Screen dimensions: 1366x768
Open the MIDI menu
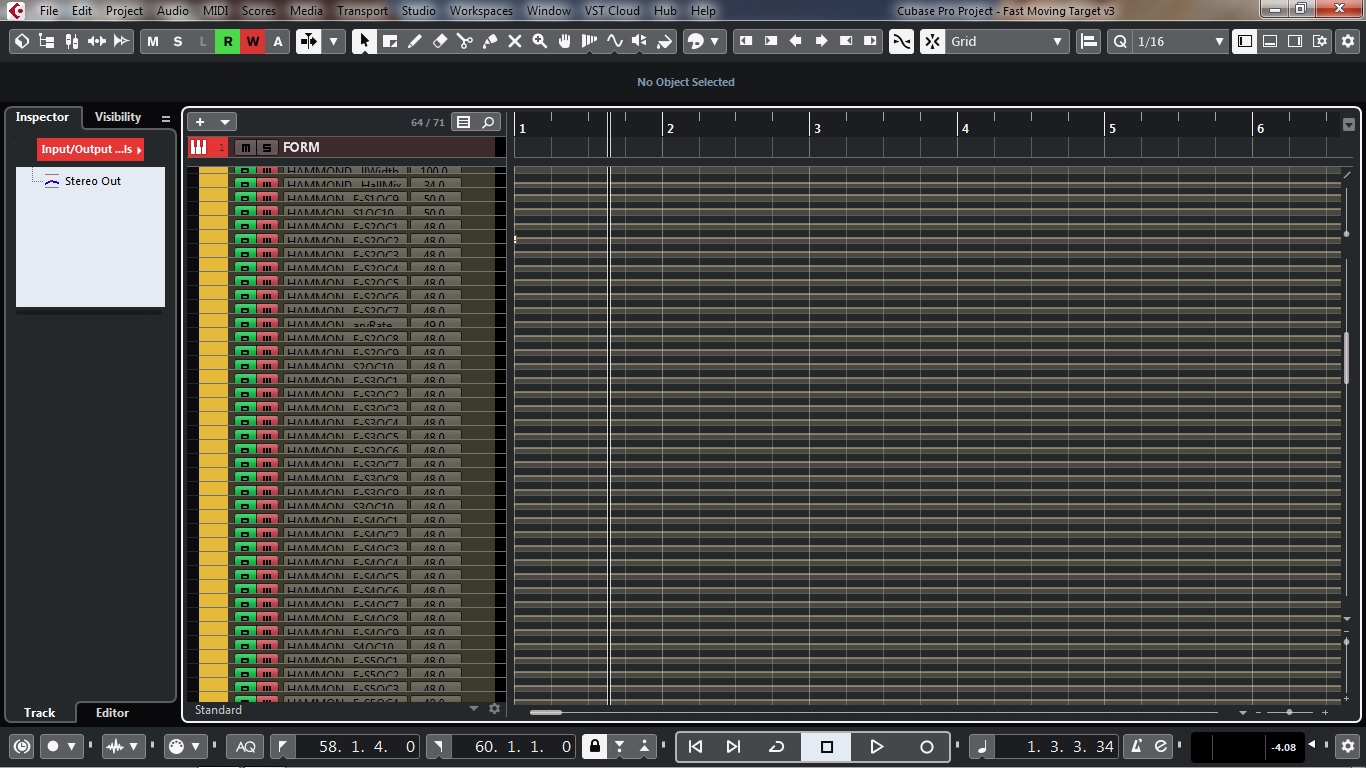215,10
